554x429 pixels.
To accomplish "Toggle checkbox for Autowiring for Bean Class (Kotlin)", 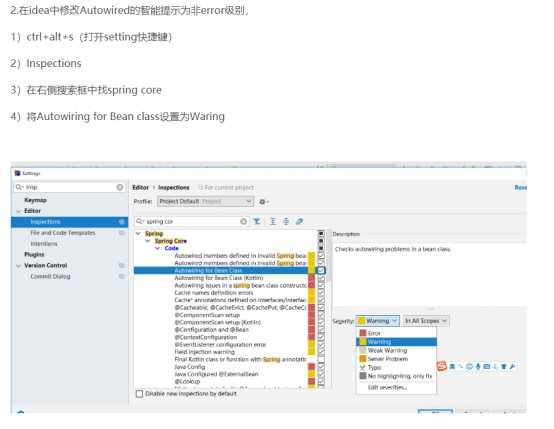I will (x=321, y=278).
